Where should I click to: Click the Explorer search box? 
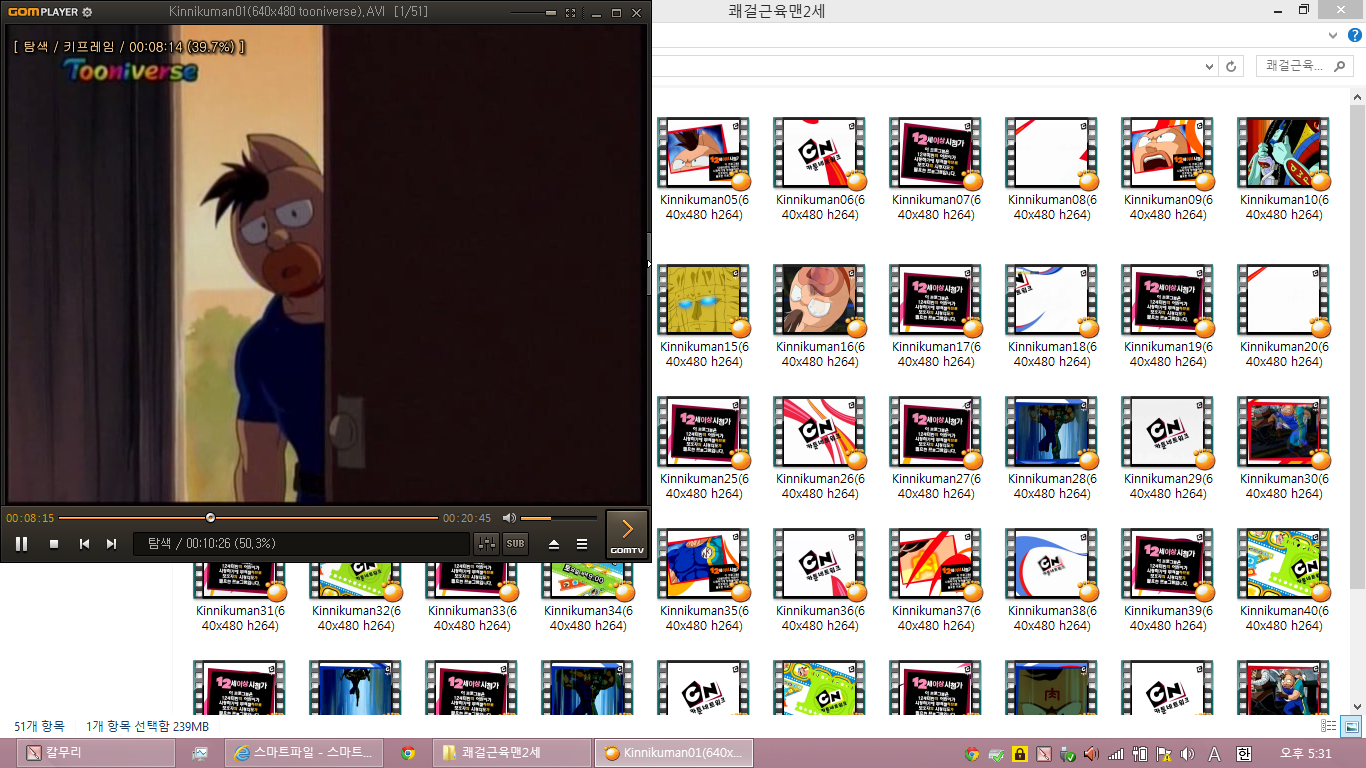[1305, 66]
